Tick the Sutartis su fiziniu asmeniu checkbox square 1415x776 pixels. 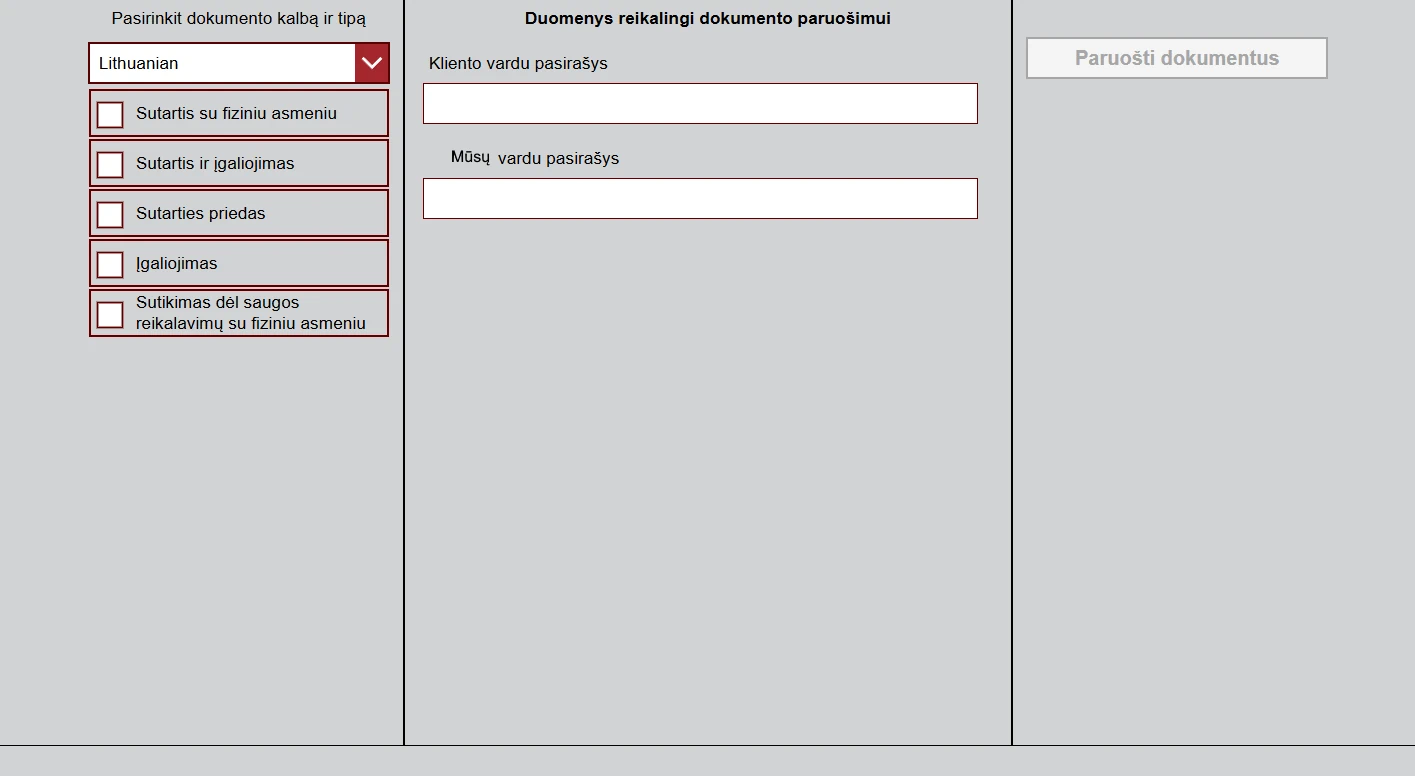110,114
